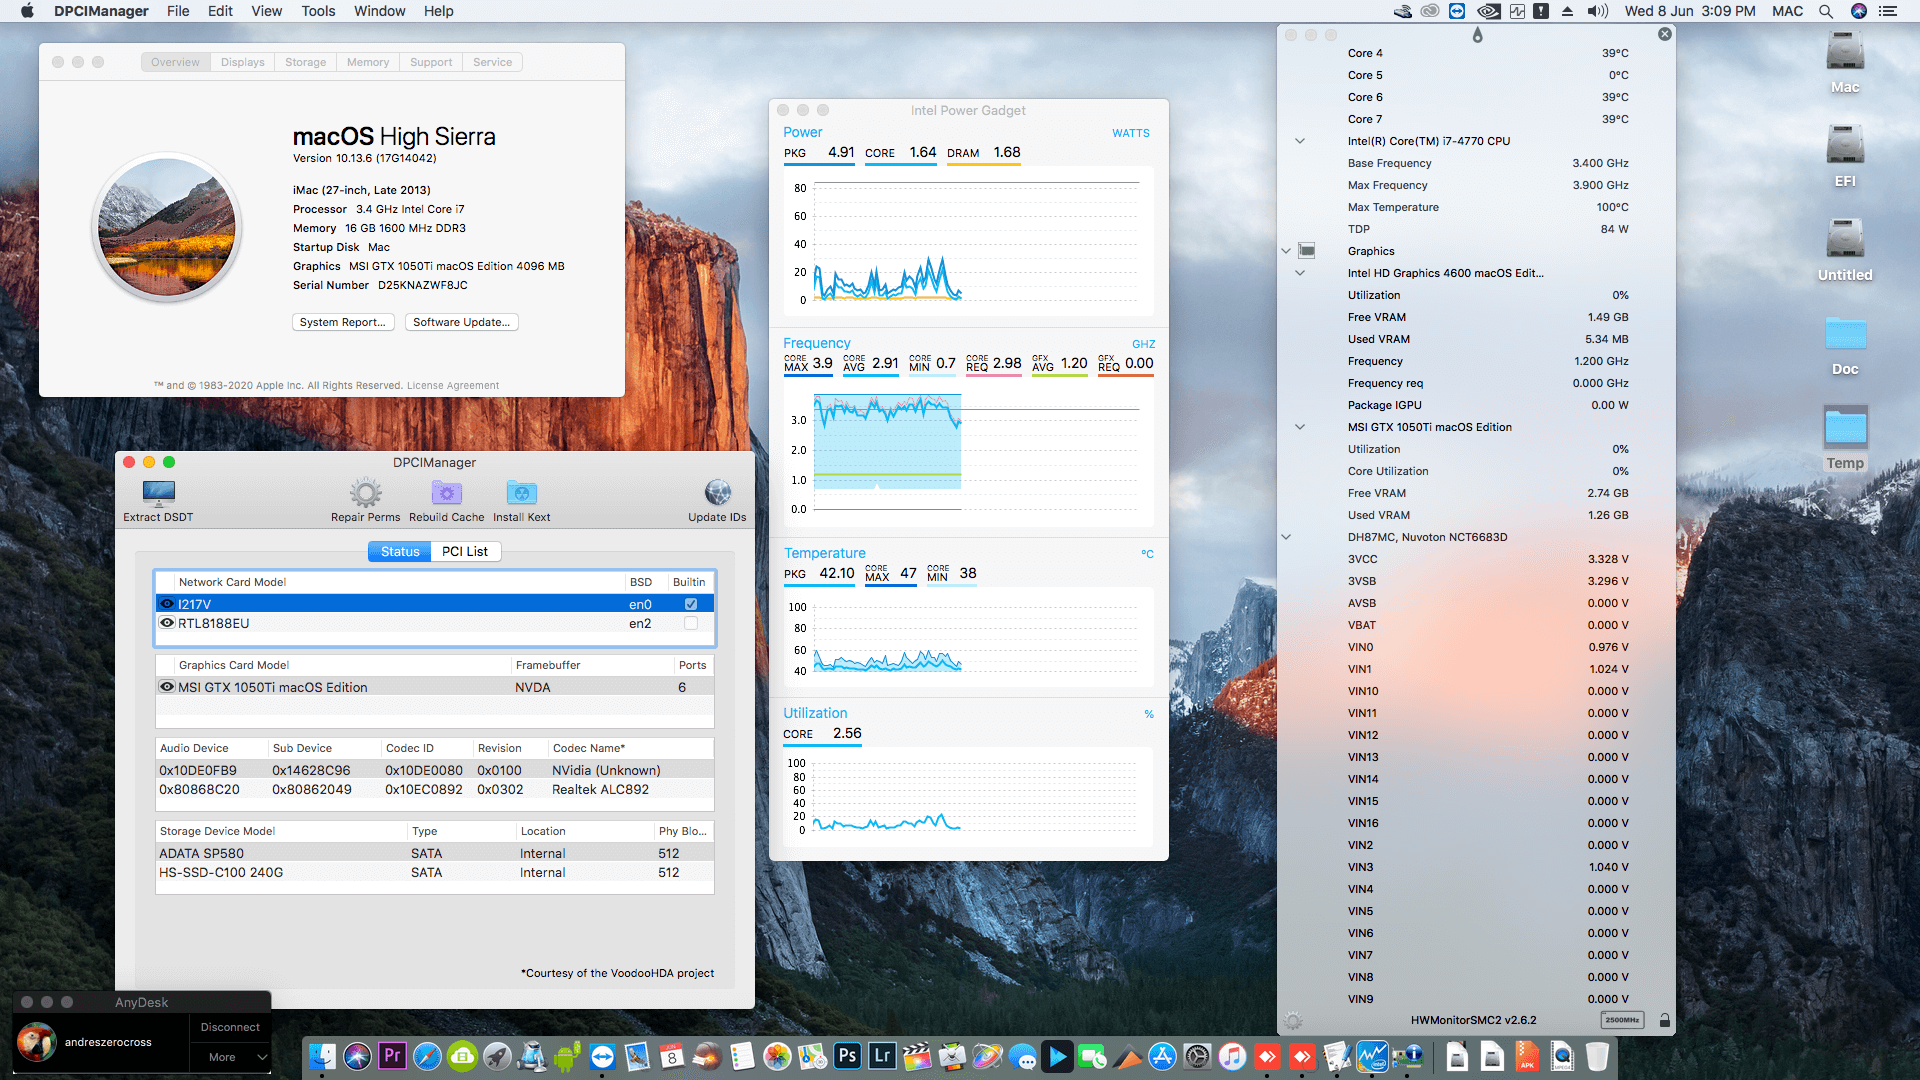Image resolution: width=1920 pixels, height=1080 pixels.
Task: Open Notification Center in menu bar
Action: coord(1888,11)
